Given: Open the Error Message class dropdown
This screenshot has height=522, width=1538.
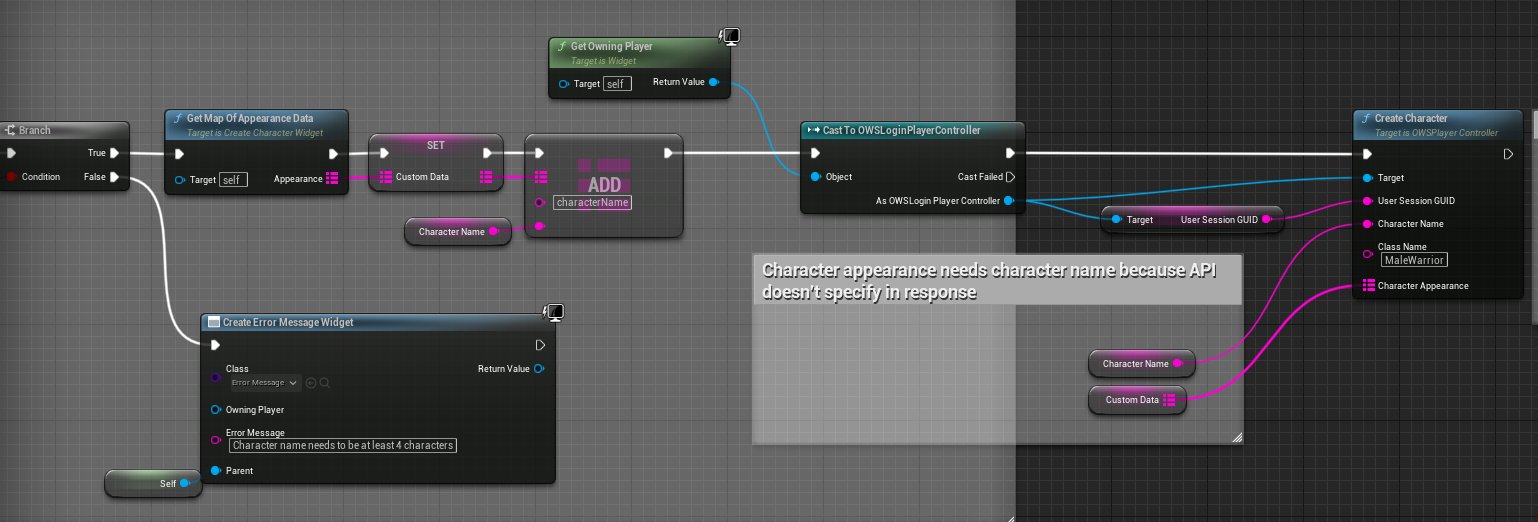Looking at the screenshot, I should [x=264, y=382].
